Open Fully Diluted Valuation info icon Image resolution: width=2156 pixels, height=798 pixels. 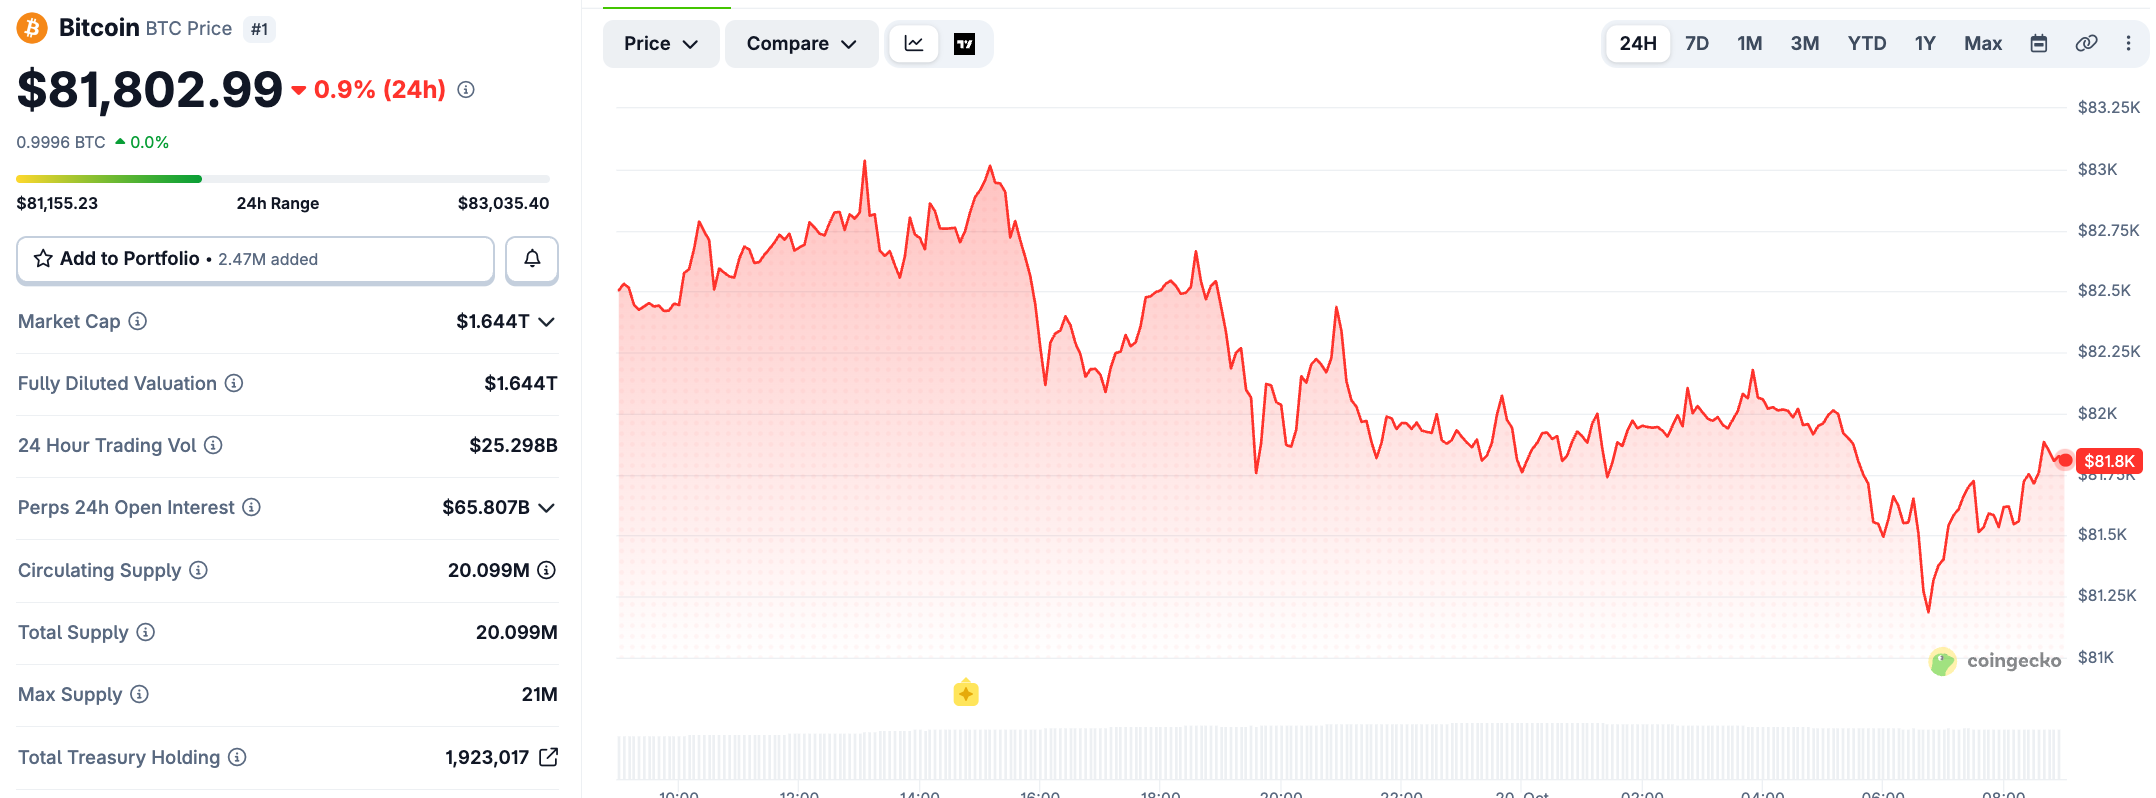click(234, 383)
